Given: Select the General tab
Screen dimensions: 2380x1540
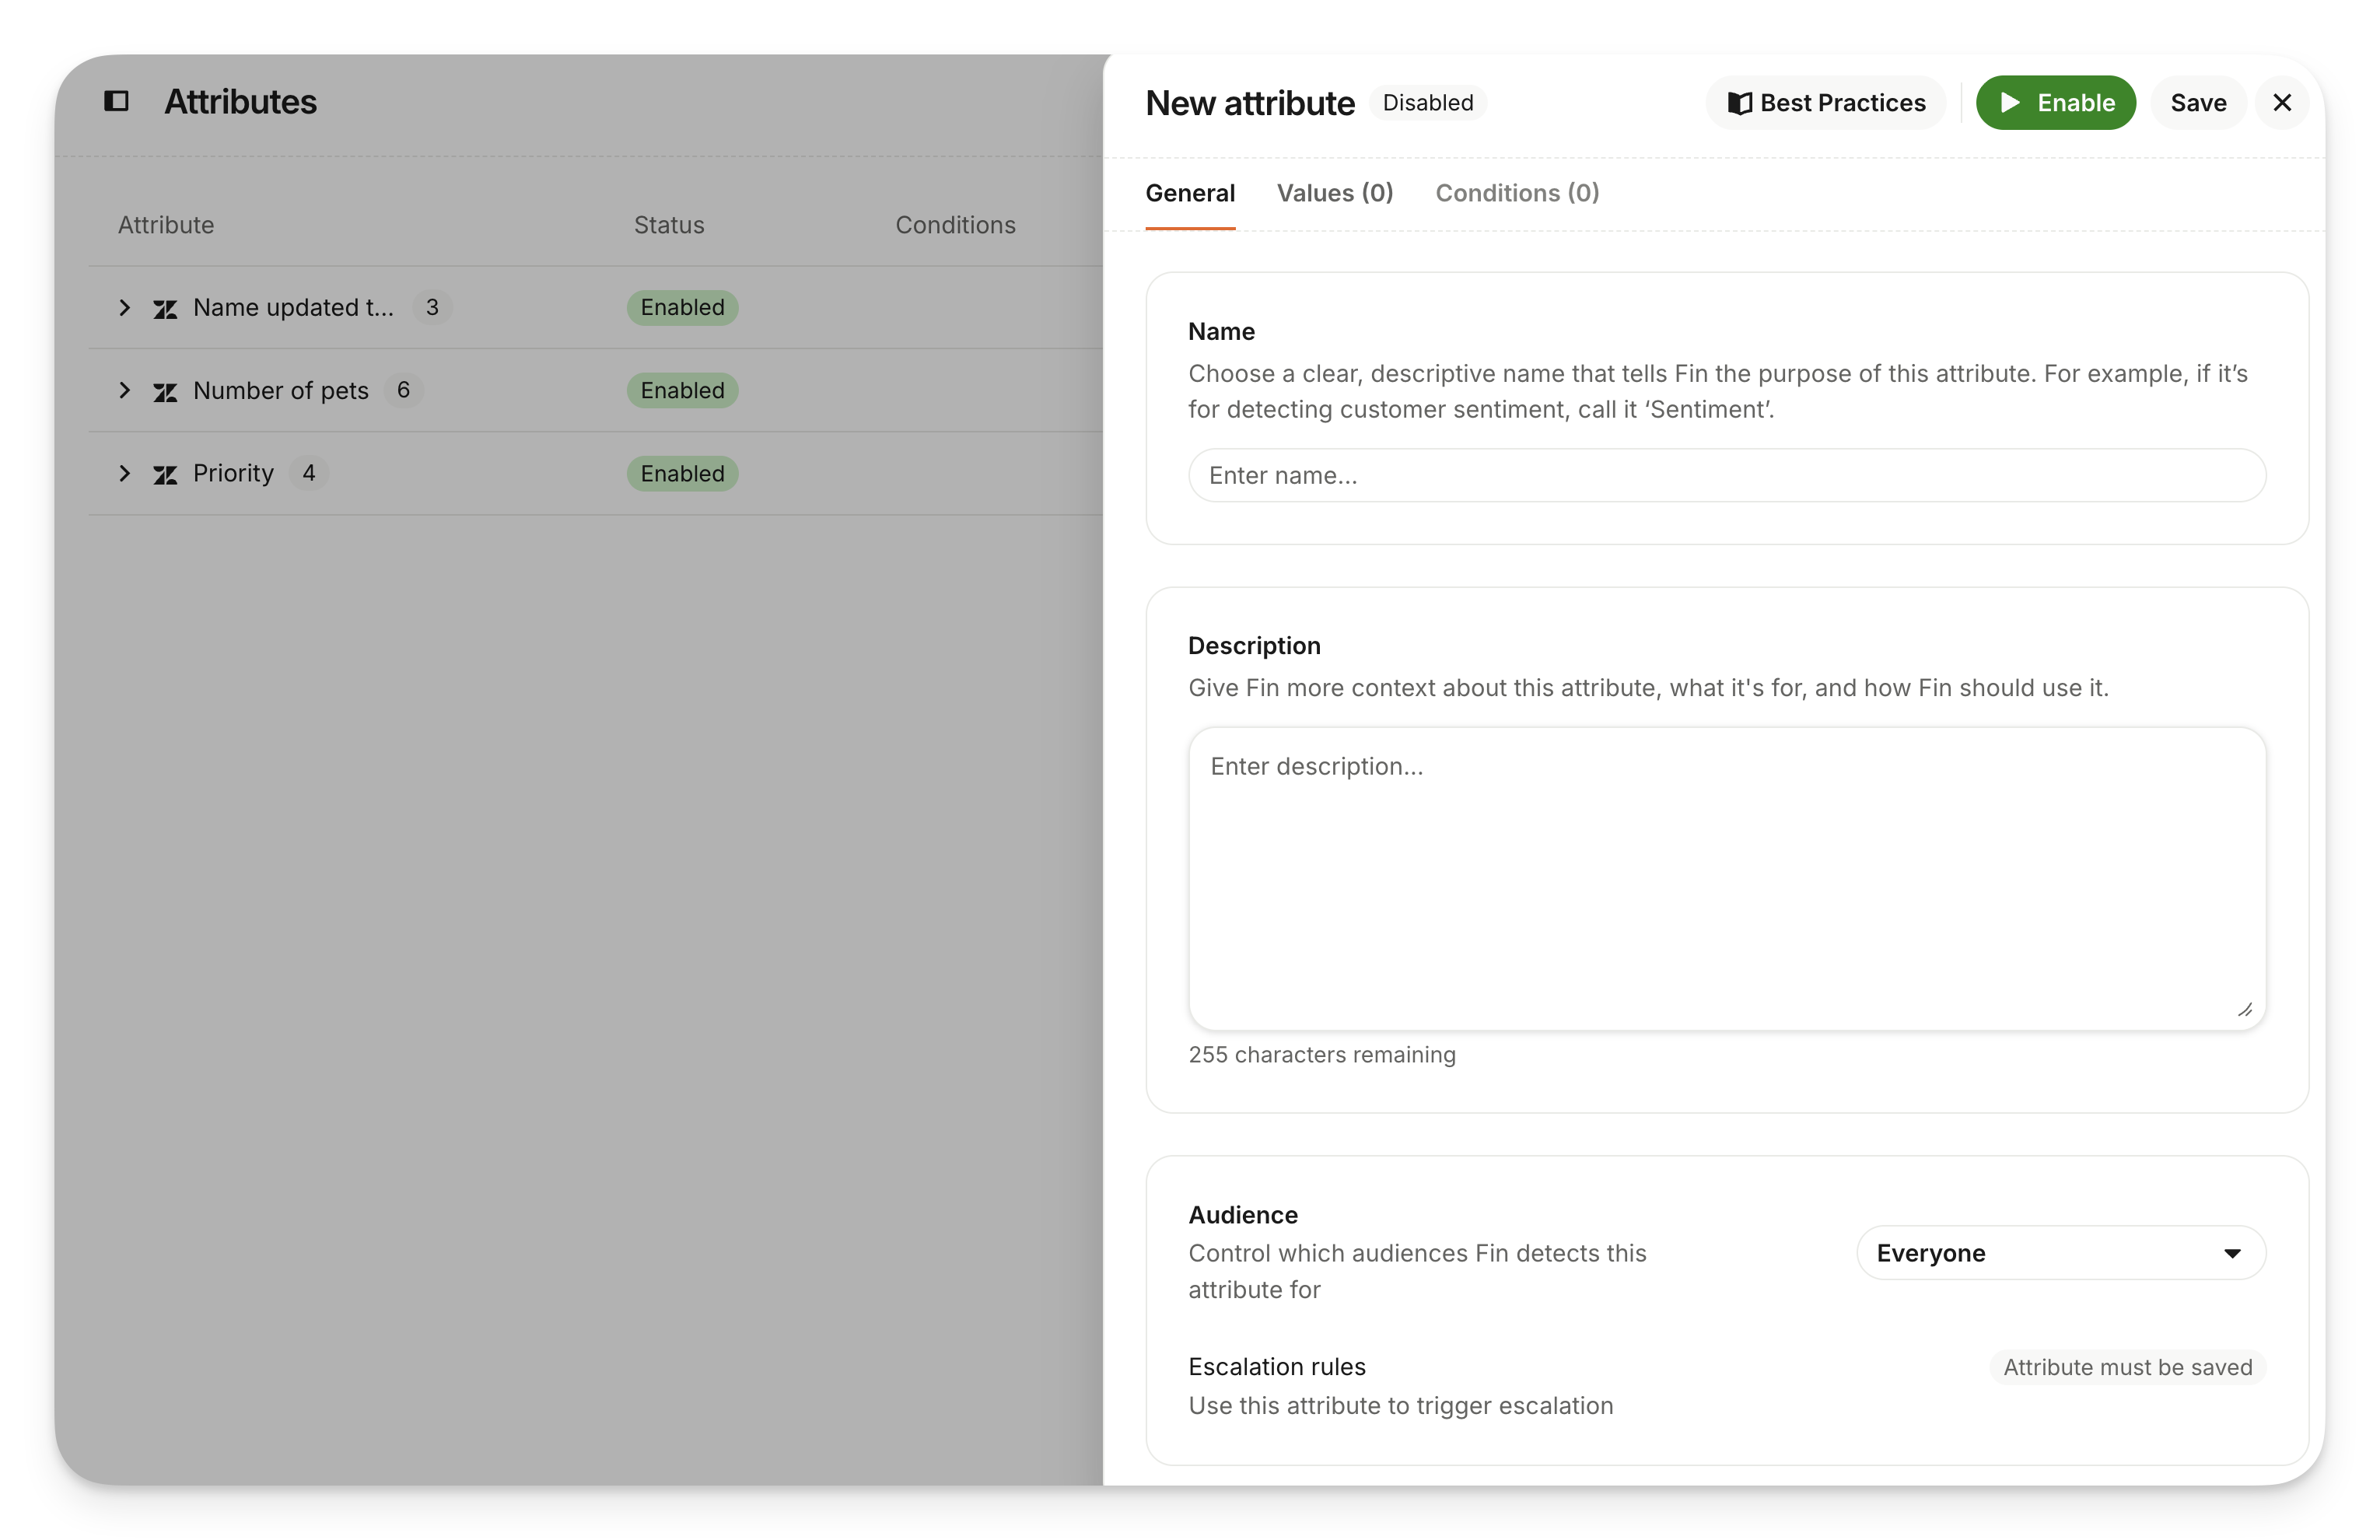Looking at the screenshot, I should pyautogui.click(x=1189, y=193).
